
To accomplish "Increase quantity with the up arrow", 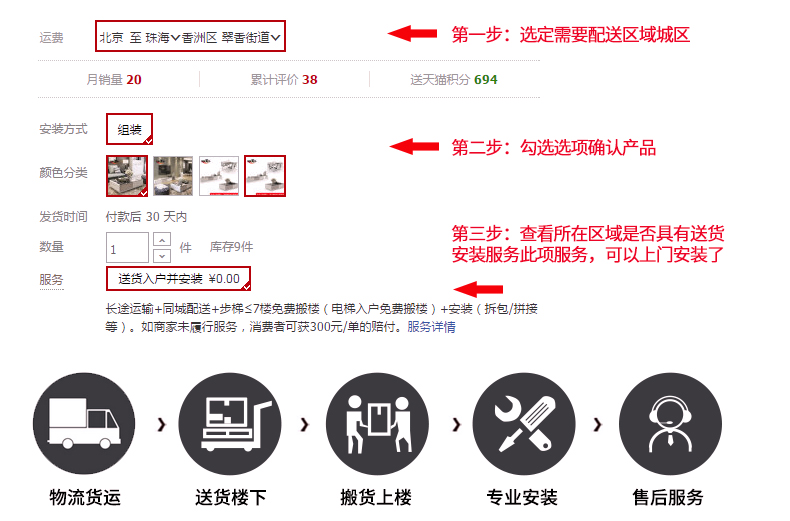I will (162, 240).
